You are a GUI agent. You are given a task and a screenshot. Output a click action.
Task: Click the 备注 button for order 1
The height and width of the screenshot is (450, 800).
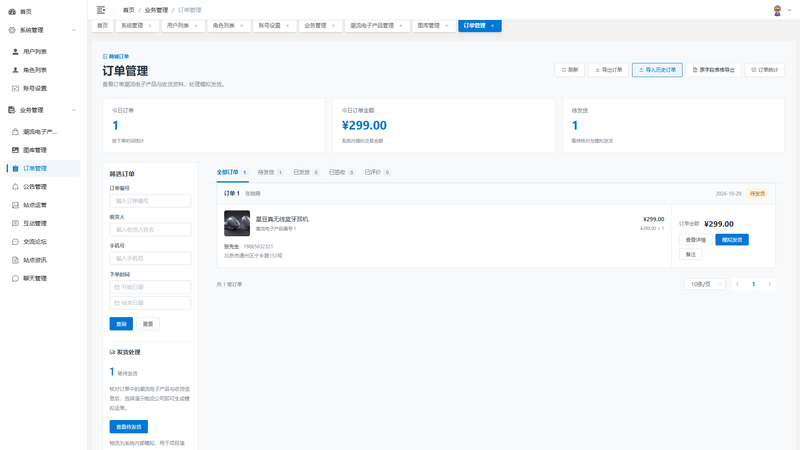(x=691, y=254)
